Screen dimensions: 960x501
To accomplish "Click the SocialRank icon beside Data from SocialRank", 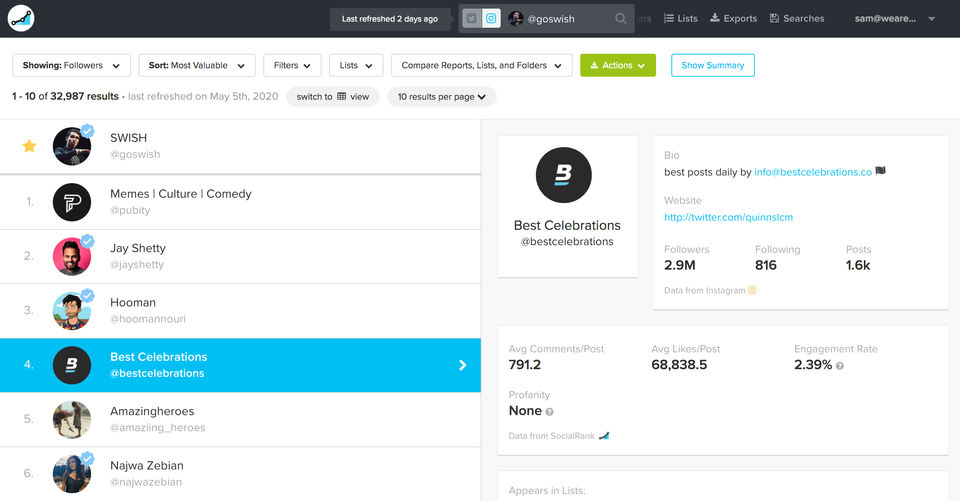I will coord(604,435).
